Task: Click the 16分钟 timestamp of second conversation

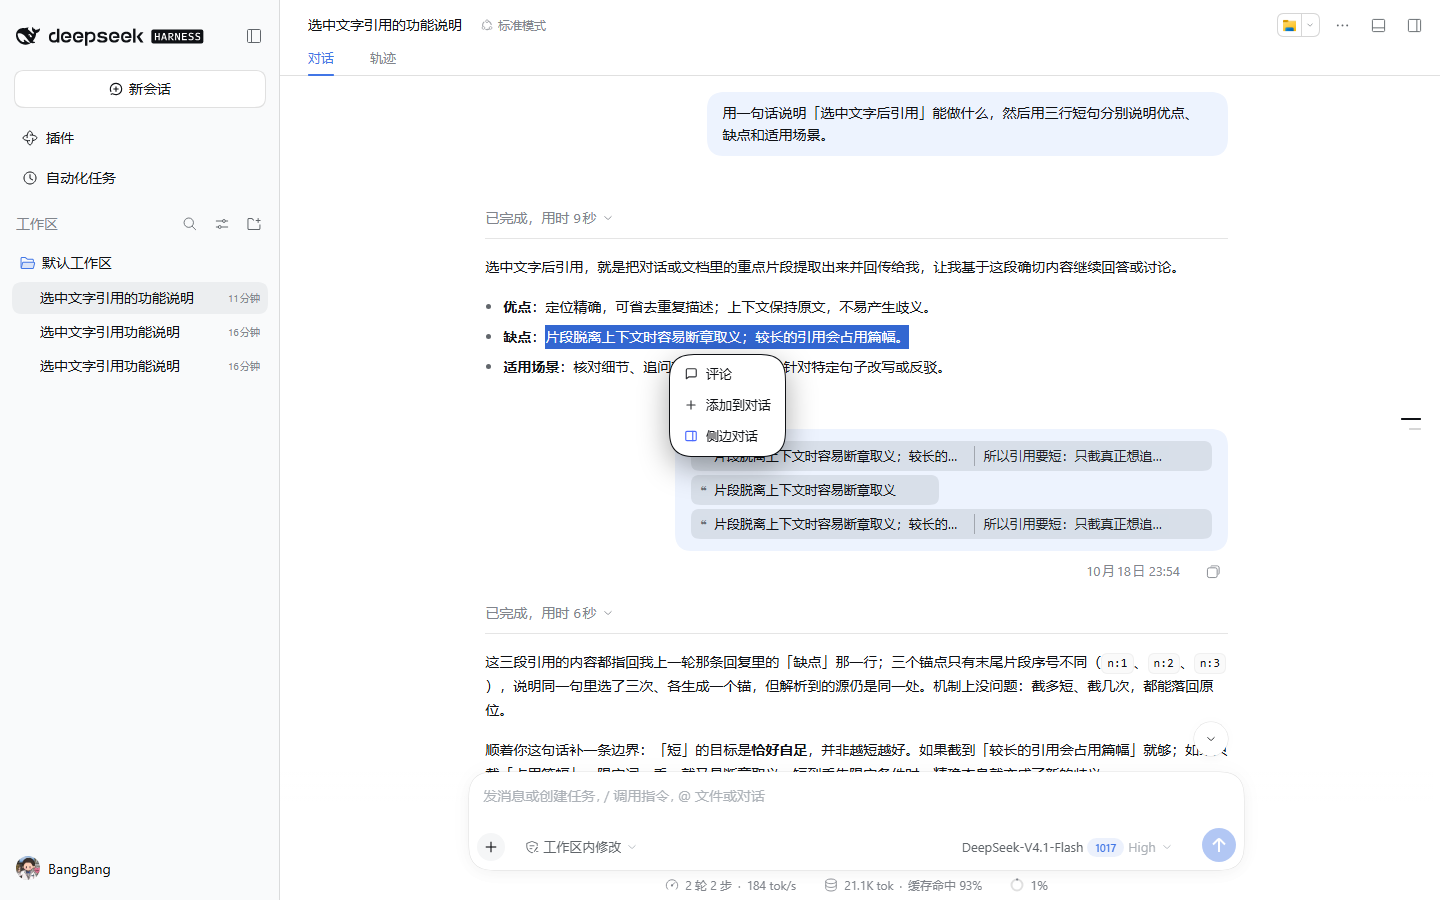Action: point(244,332)
